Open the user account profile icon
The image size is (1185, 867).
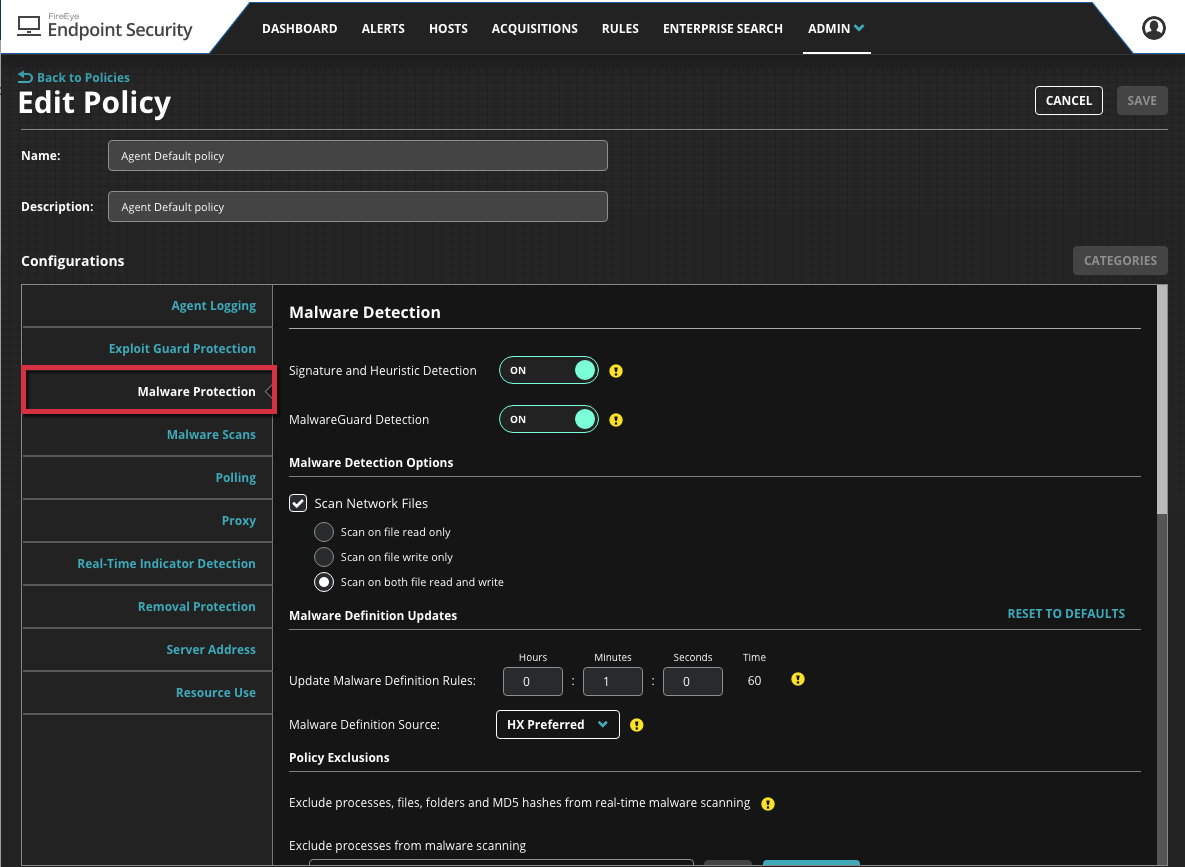[1153, 28]
